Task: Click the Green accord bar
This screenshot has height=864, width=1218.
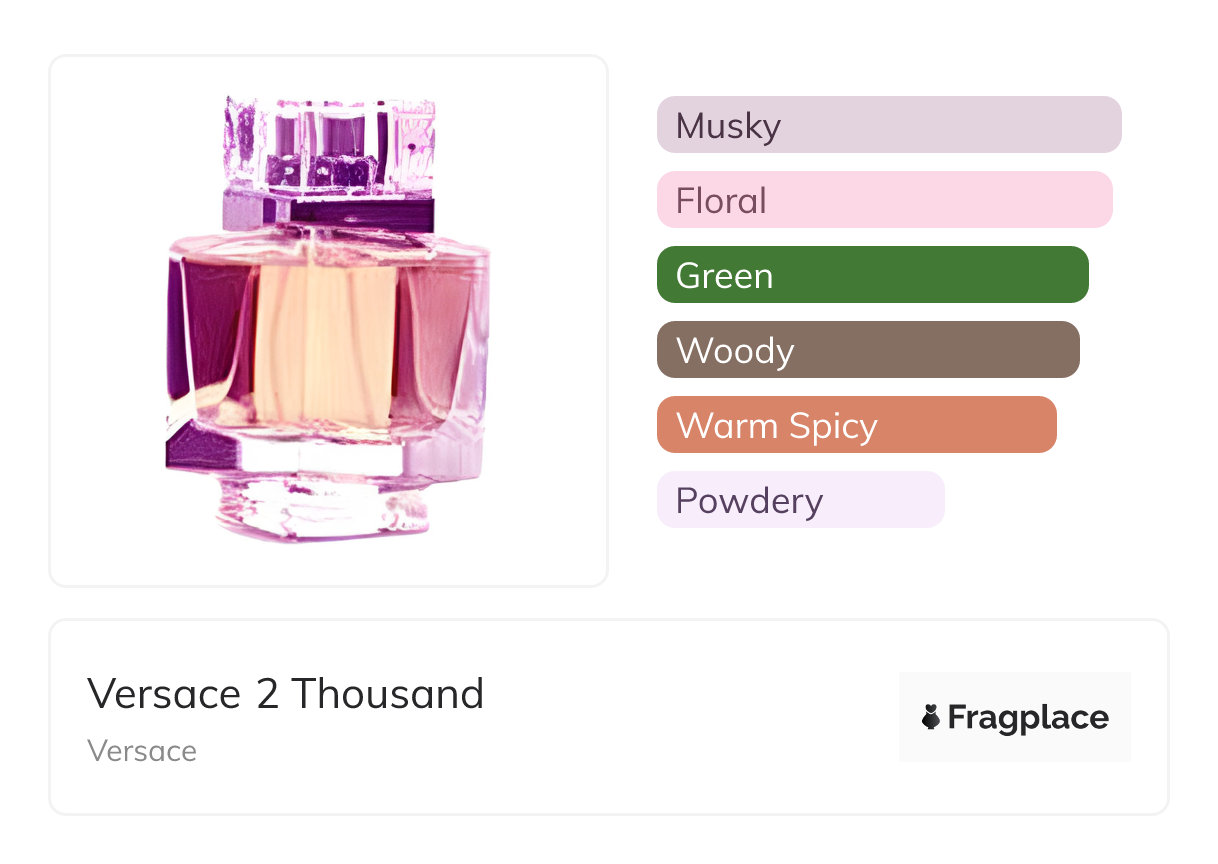Action: [x=873, y=275]
